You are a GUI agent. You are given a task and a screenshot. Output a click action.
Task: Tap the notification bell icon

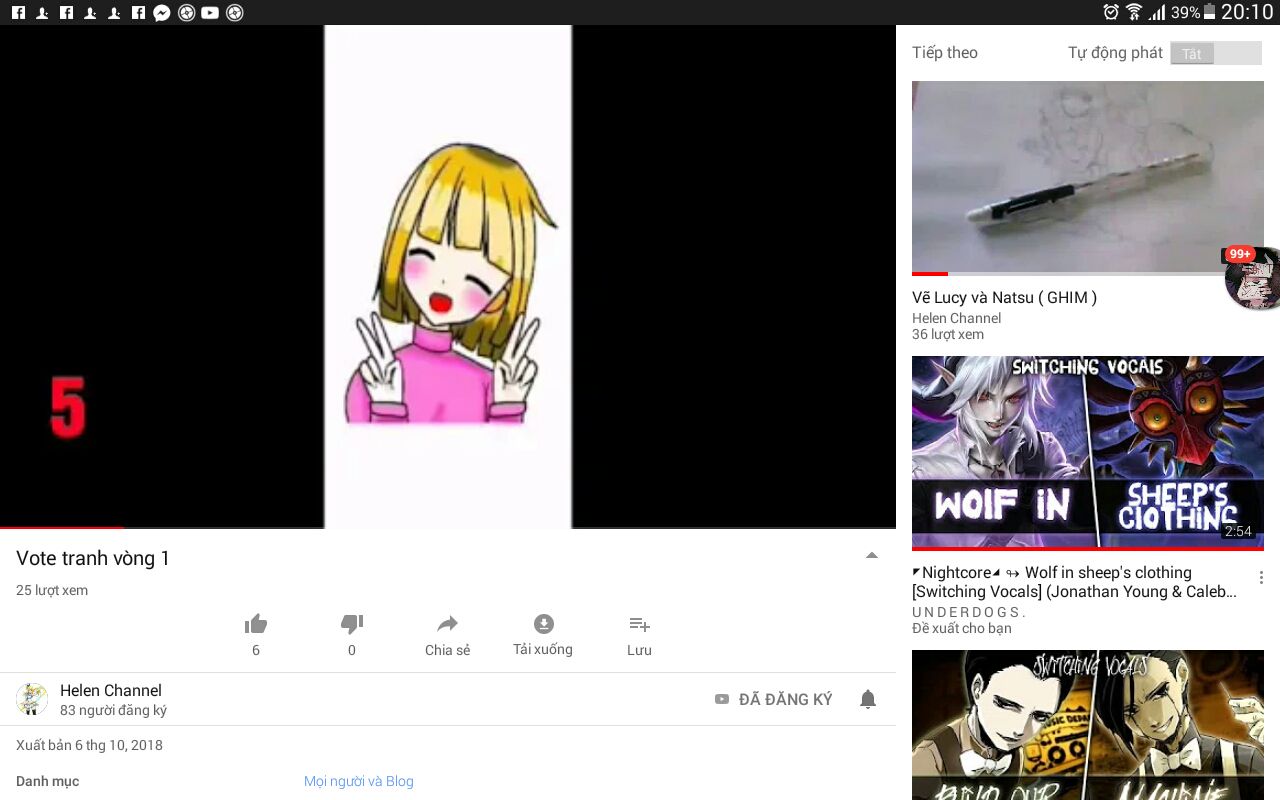tap(868, 700)
